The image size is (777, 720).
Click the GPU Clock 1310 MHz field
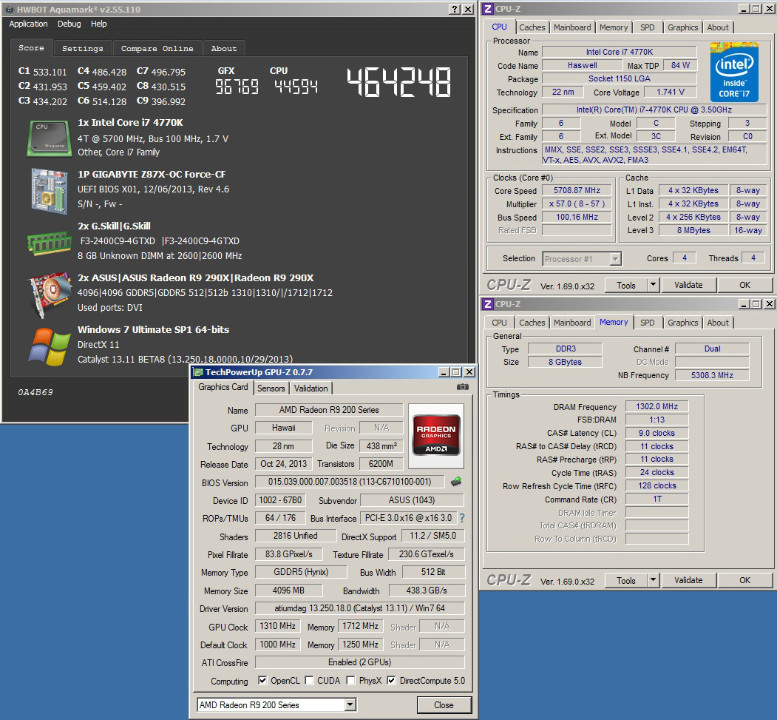tap(278, 626)
